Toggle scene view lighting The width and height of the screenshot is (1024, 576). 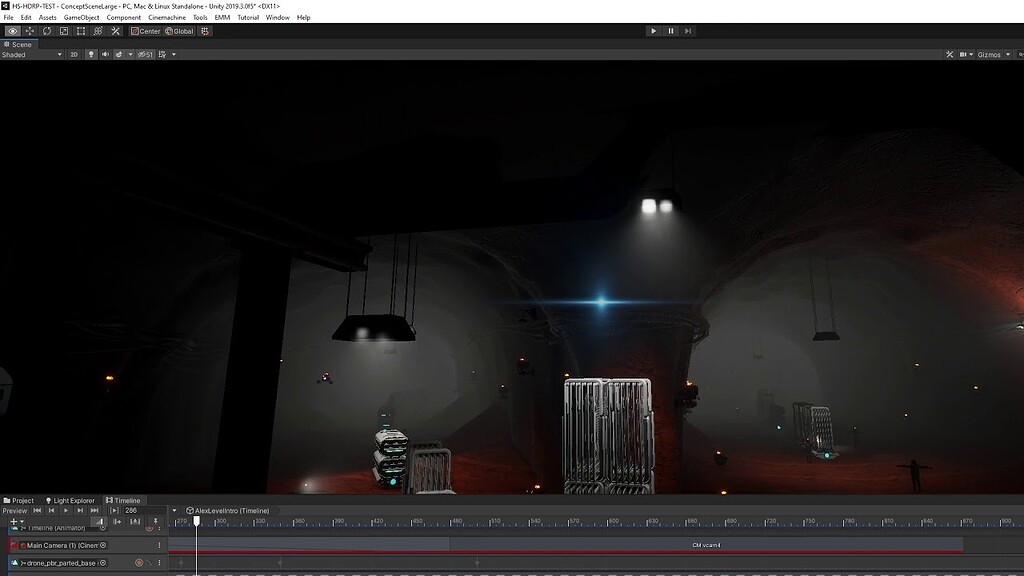(x=92, y=54)
